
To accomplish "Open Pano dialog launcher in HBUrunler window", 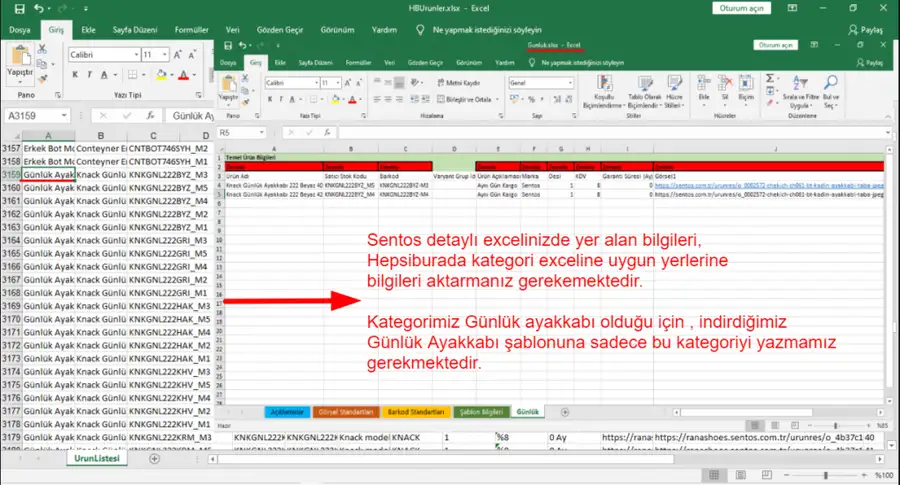I will (58, 95).
